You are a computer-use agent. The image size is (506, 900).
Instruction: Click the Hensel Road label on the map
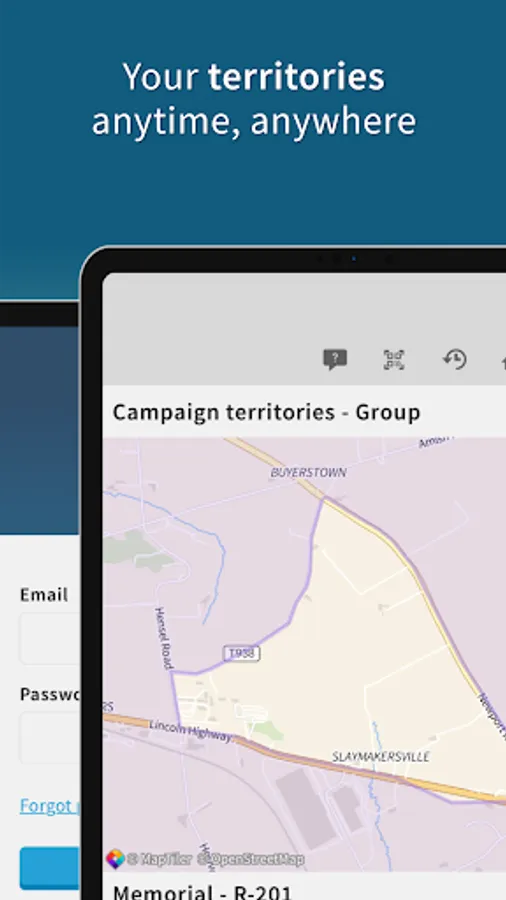(x=164, y=638)
